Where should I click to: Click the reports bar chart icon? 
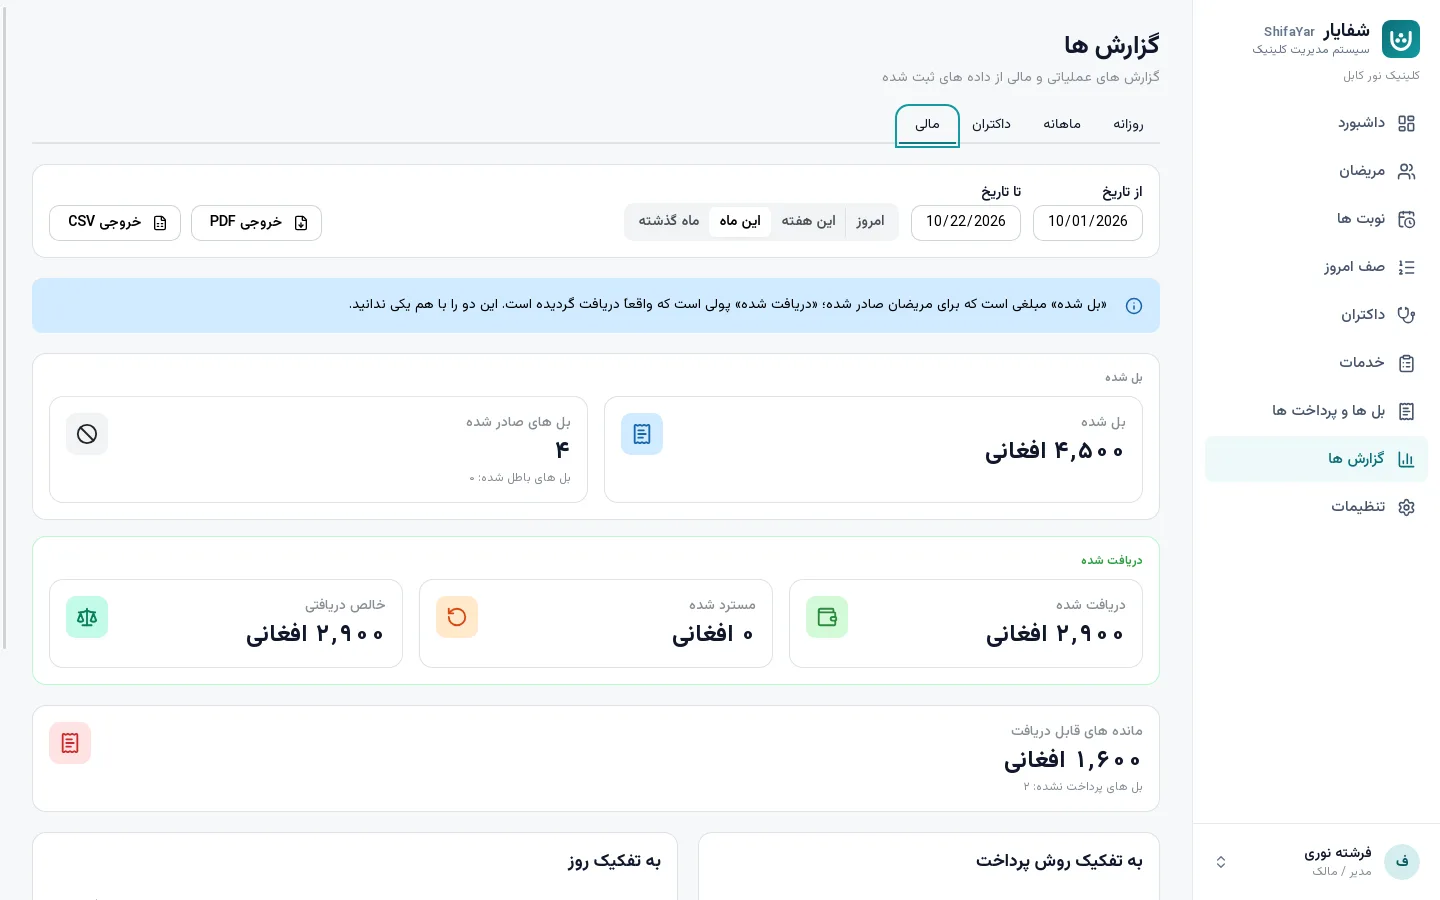pyautogui.click(x=1406, y=459)
